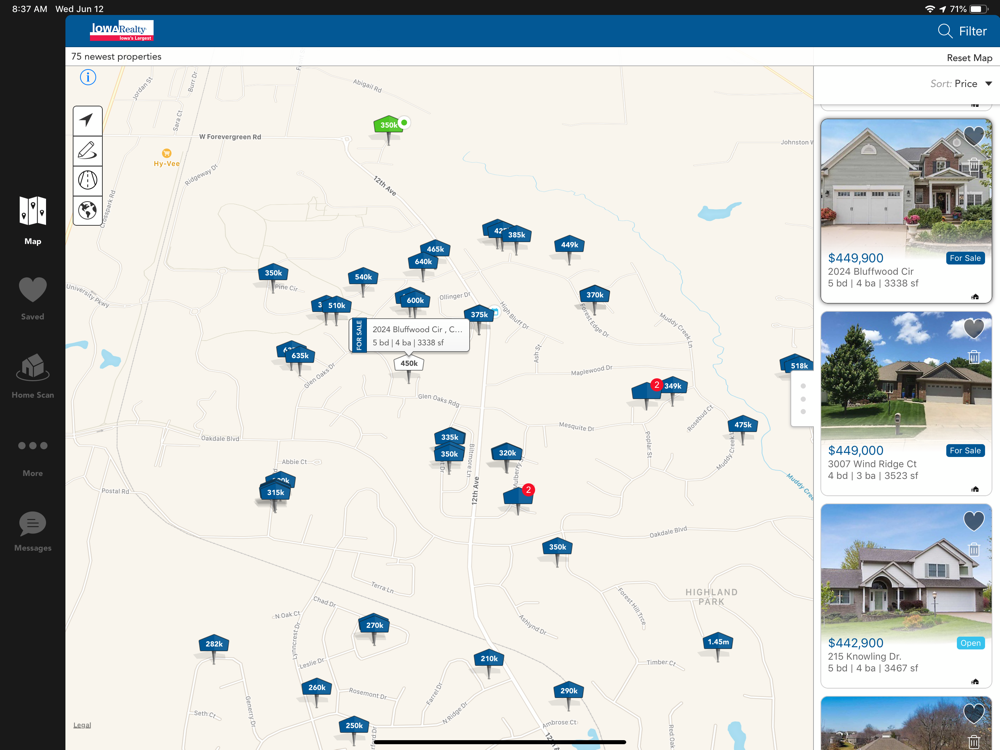The width and height of the screenshot is (1000, 750).
Task: Open Home Scan in sidebar
Action: click(x=33, y=376)
